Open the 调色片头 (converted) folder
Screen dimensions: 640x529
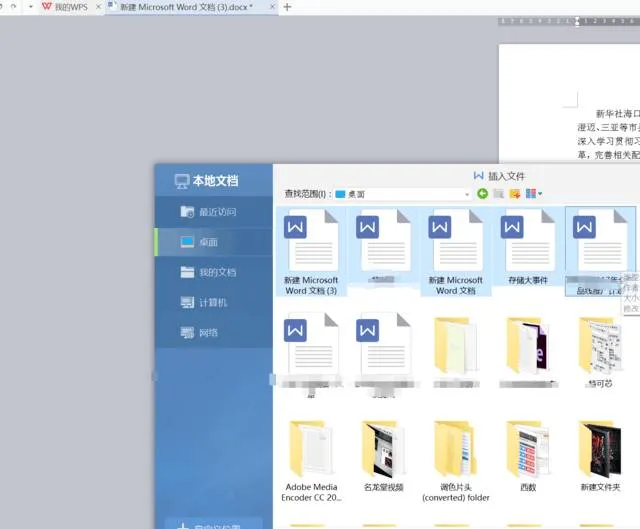point(456,460)
